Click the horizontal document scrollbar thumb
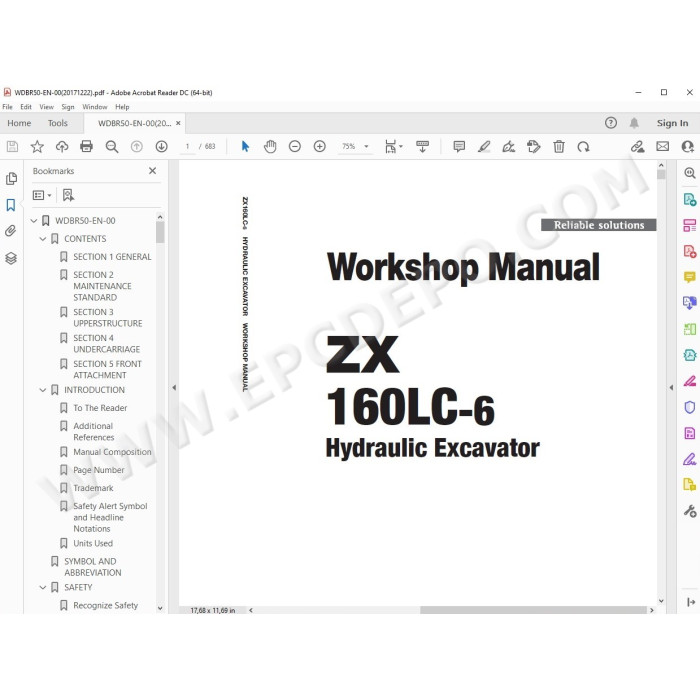 pos(533,610)
